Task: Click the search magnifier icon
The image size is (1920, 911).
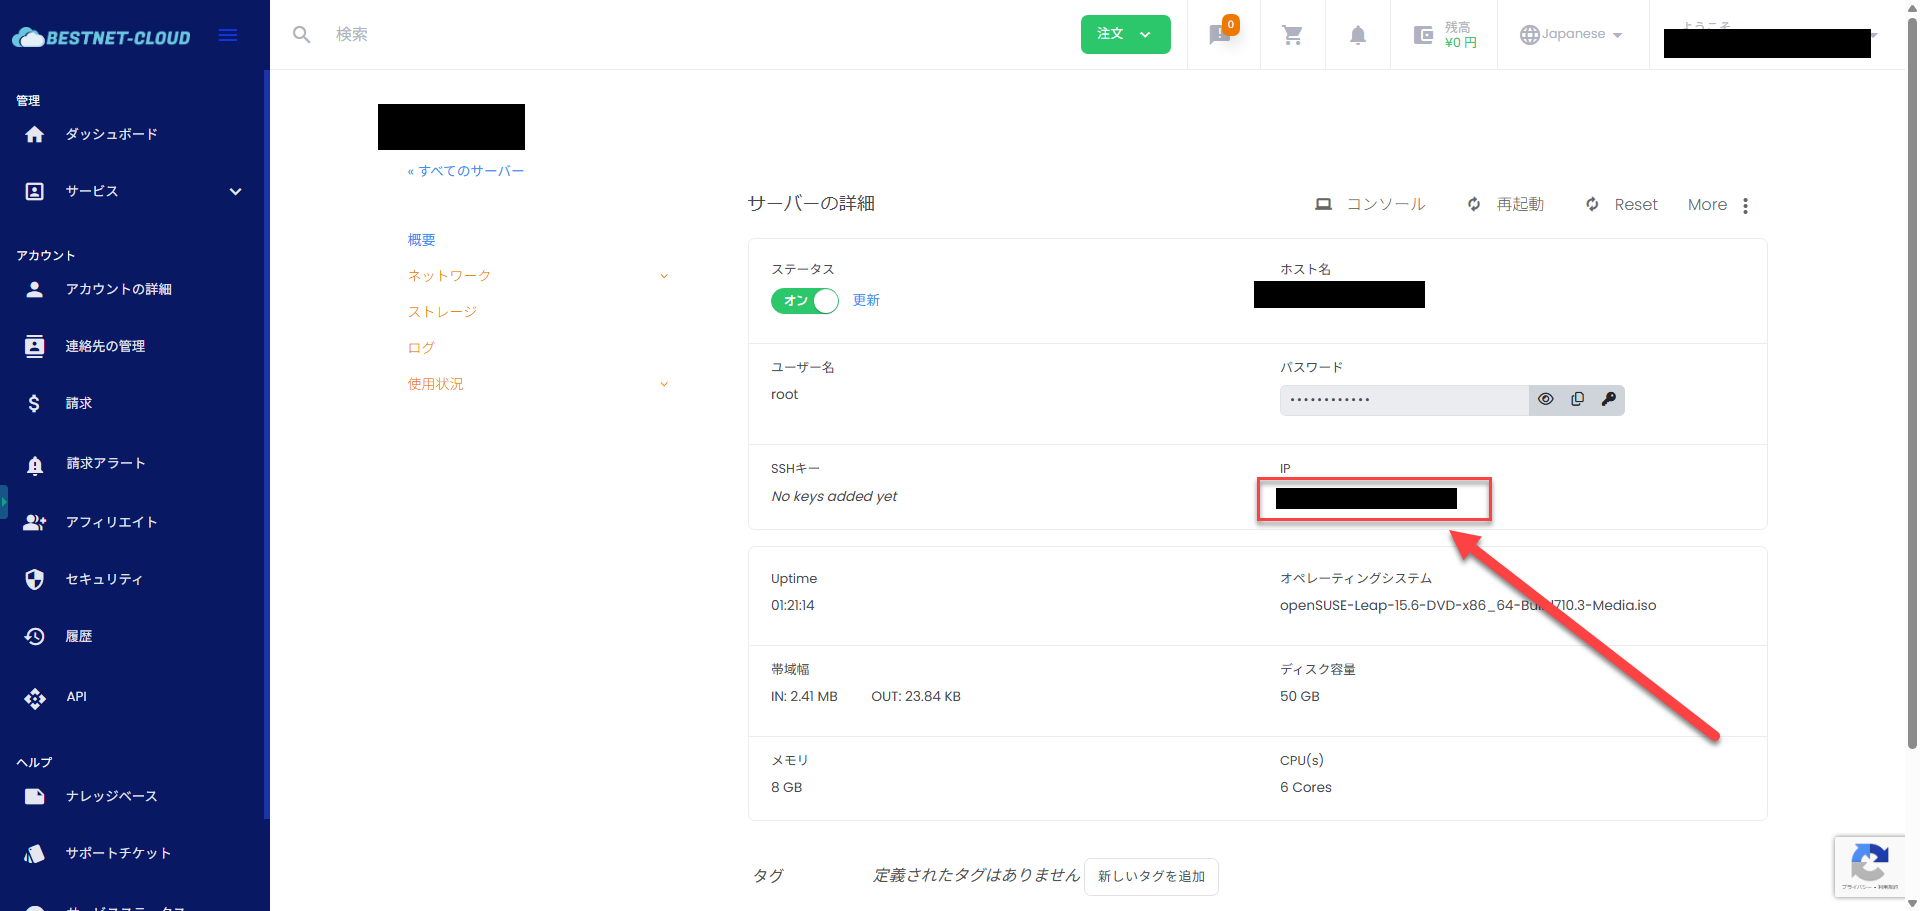Action: (x=301, y=35)
